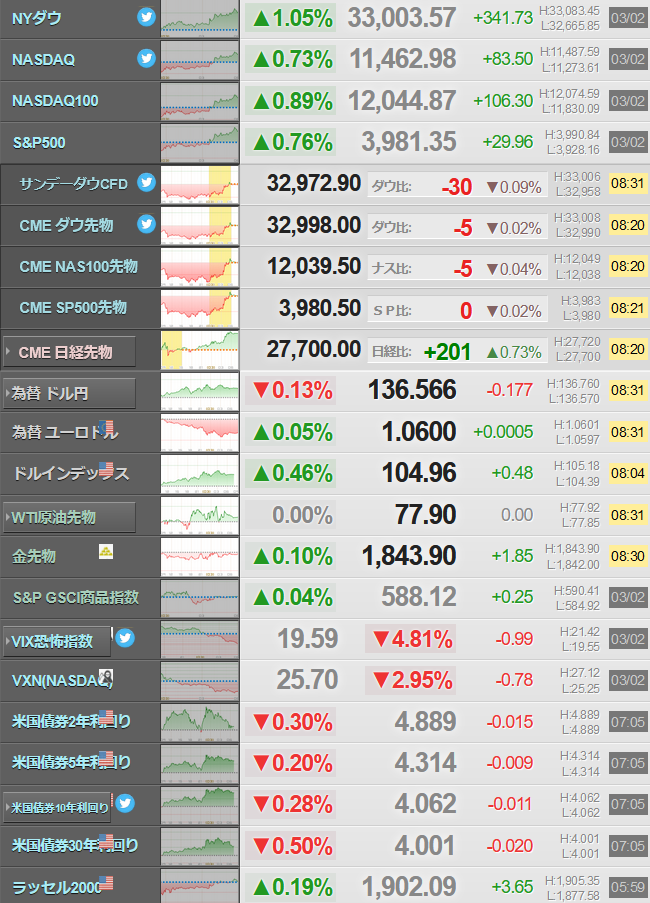
Task: Click the ラッセル2000 timestamp 05:59
Action: (628, 887)
